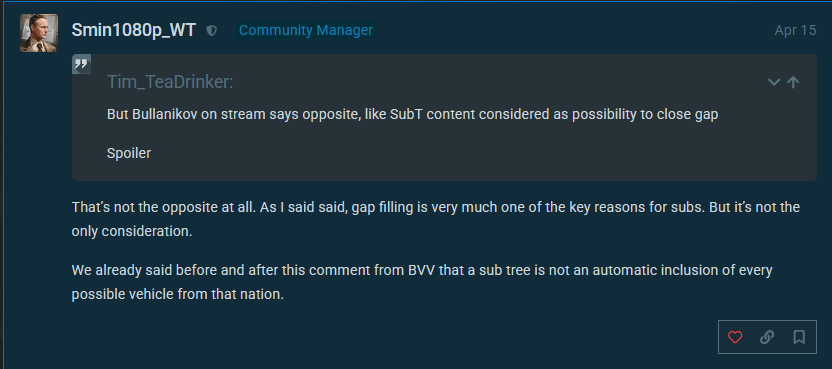Like this post with the heart icon

coord(735,337)
